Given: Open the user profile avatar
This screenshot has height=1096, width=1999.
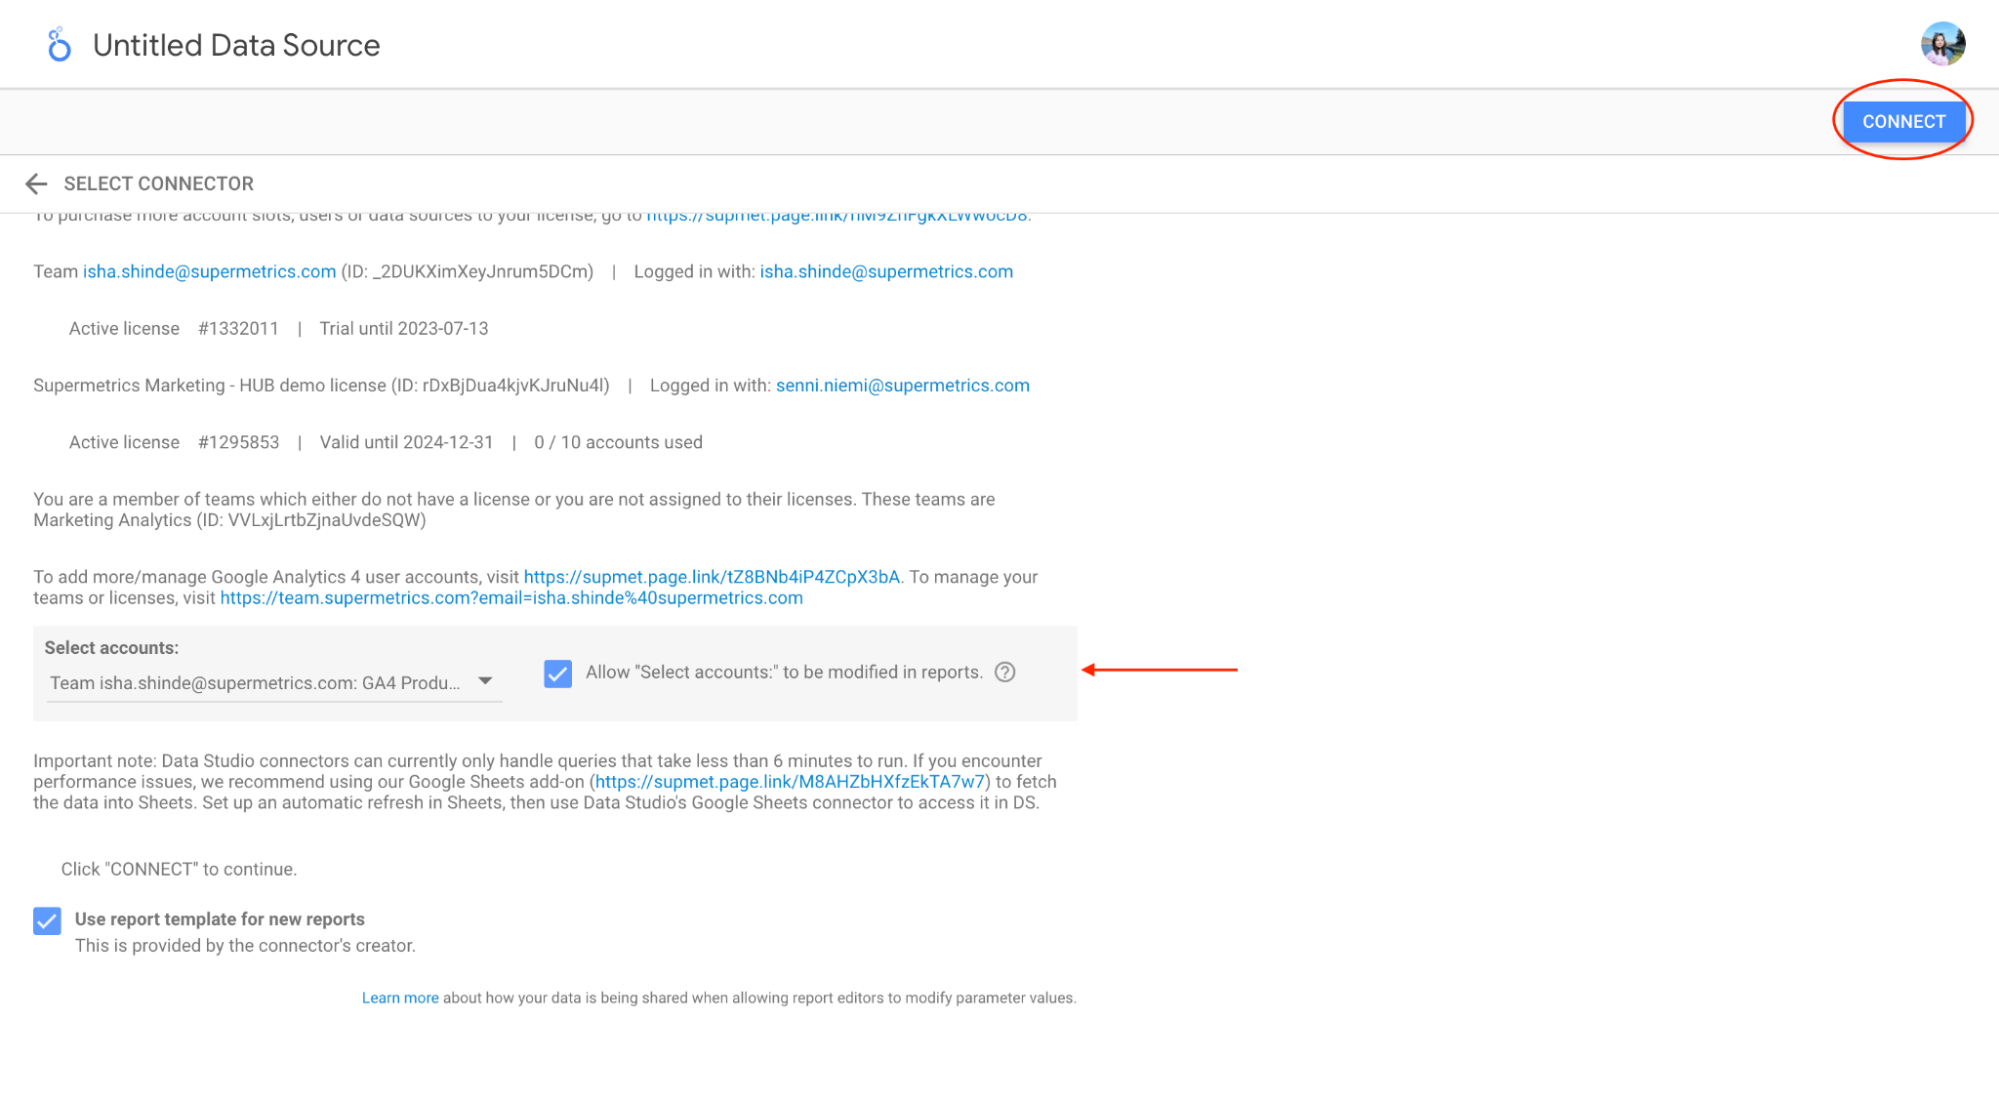Looking at the screenshot, I should 1942,44.
